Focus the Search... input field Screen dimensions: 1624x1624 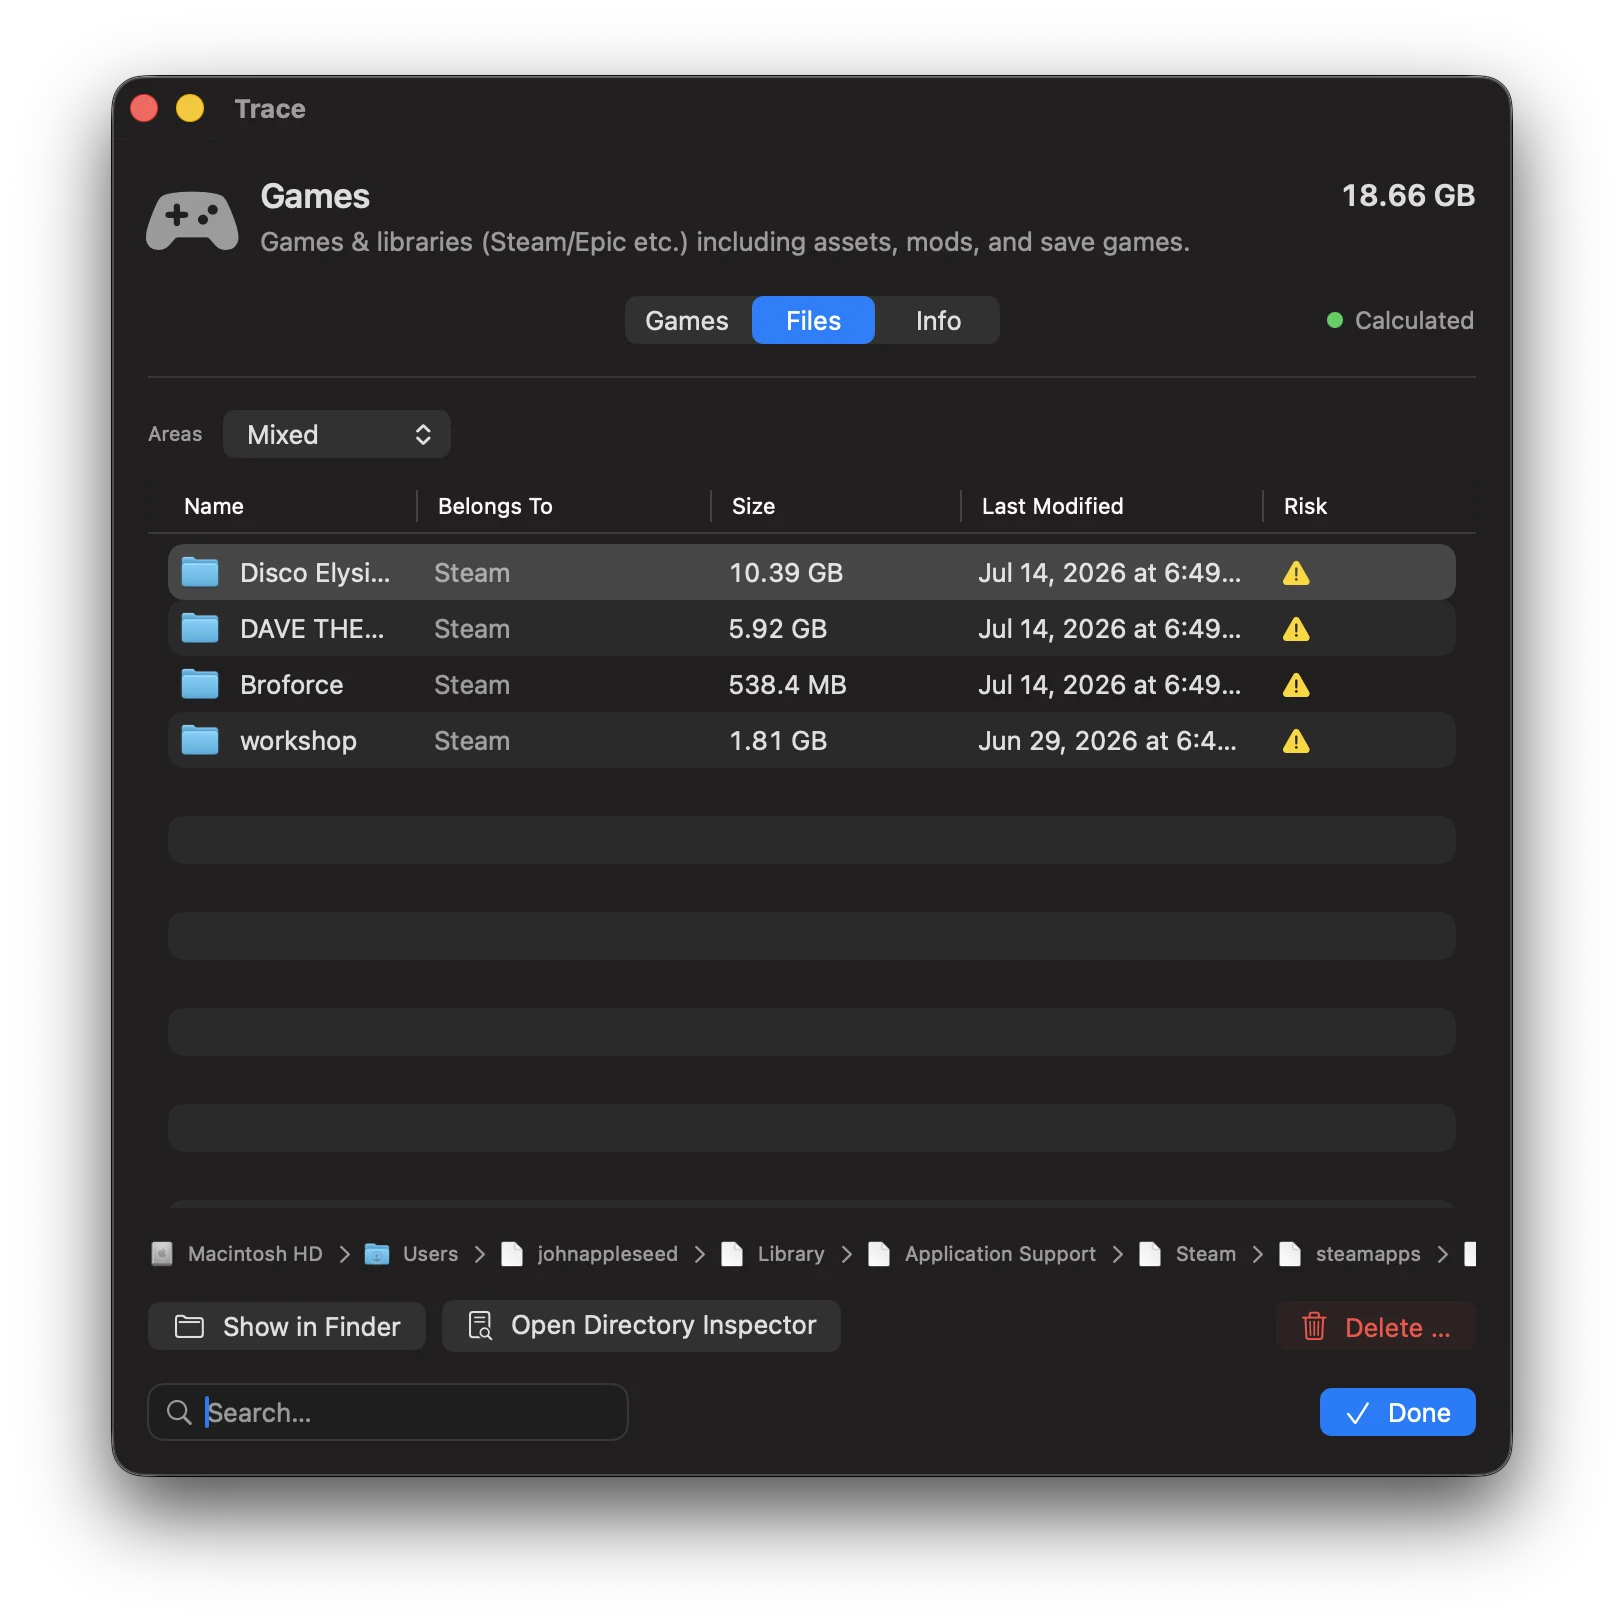[388, 1412]
